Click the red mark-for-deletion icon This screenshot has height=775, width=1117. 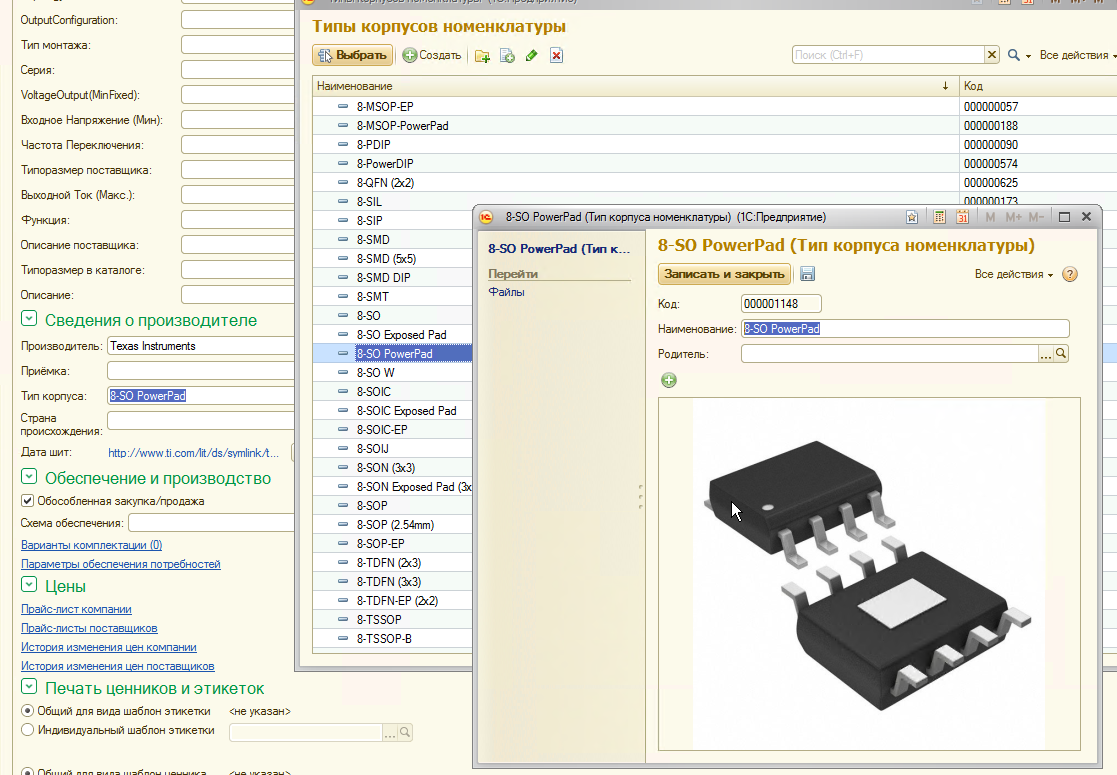pyautogui.click(x=556, y=56)
